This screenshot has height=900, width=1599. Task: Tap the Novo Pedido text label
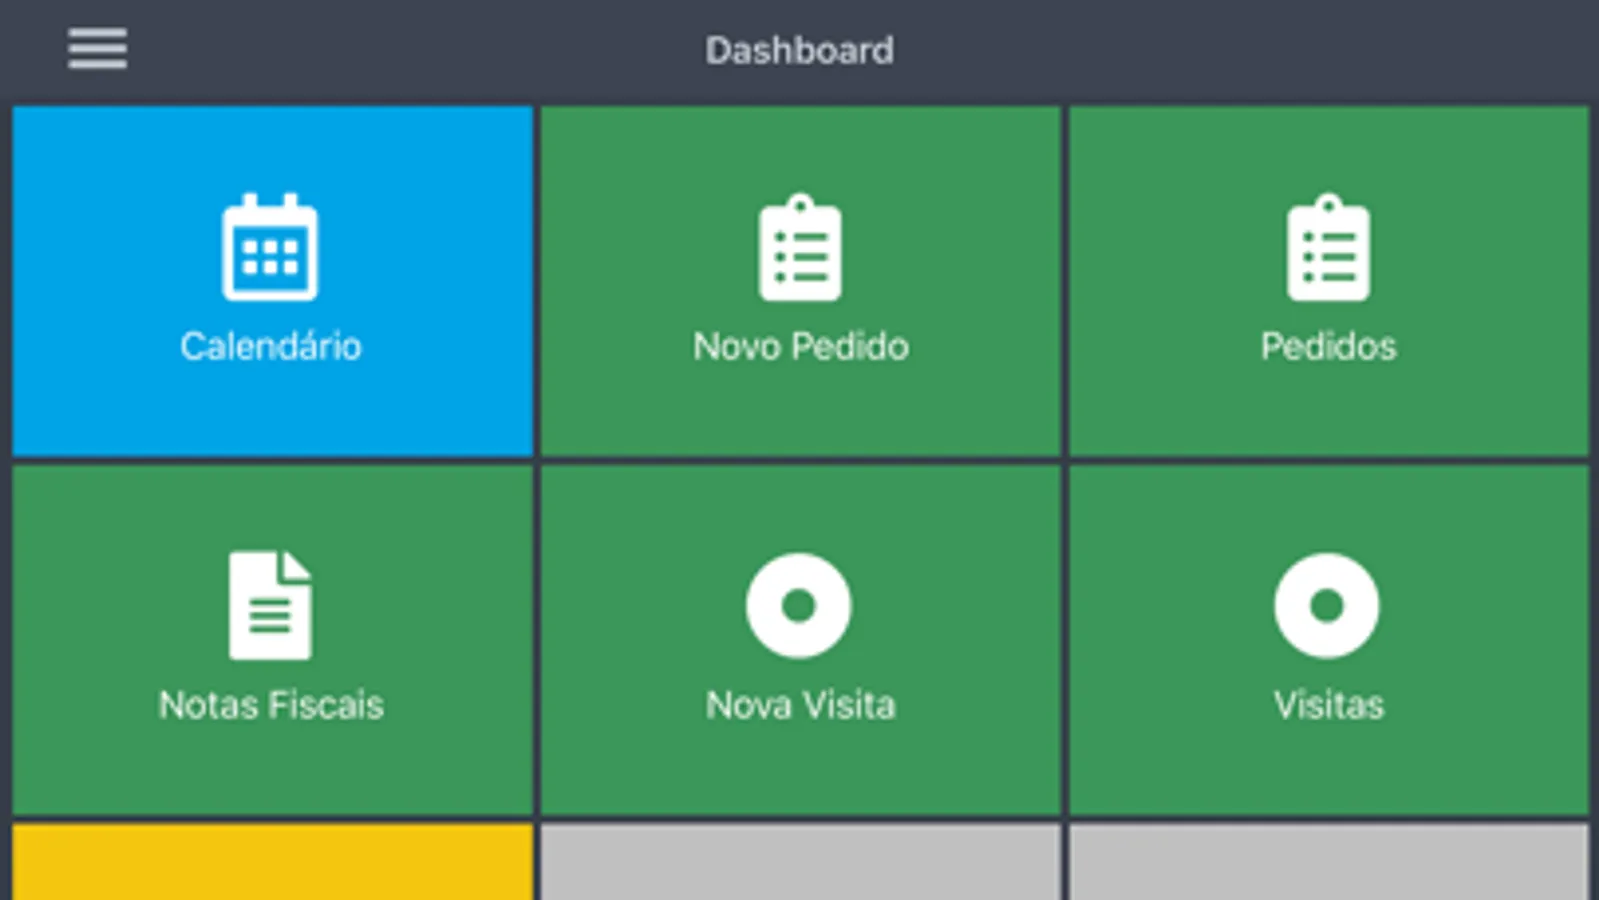pos(801,346)
